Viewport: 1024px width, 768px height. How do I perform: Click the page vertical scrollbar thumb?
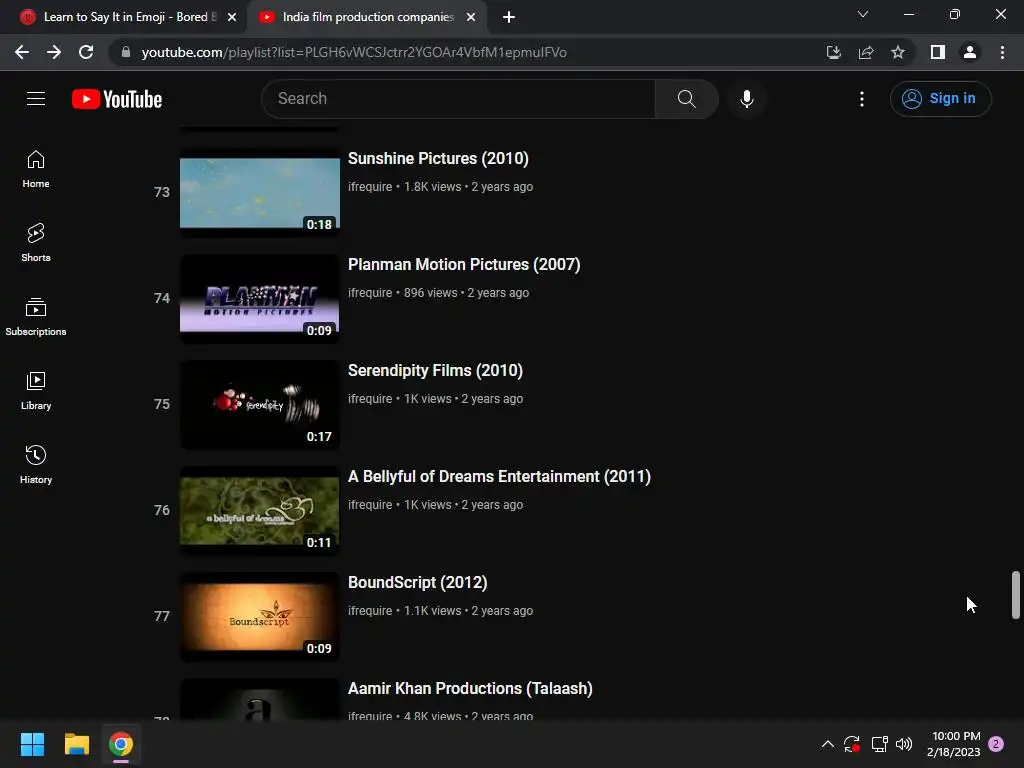(x=1016, y=594)
